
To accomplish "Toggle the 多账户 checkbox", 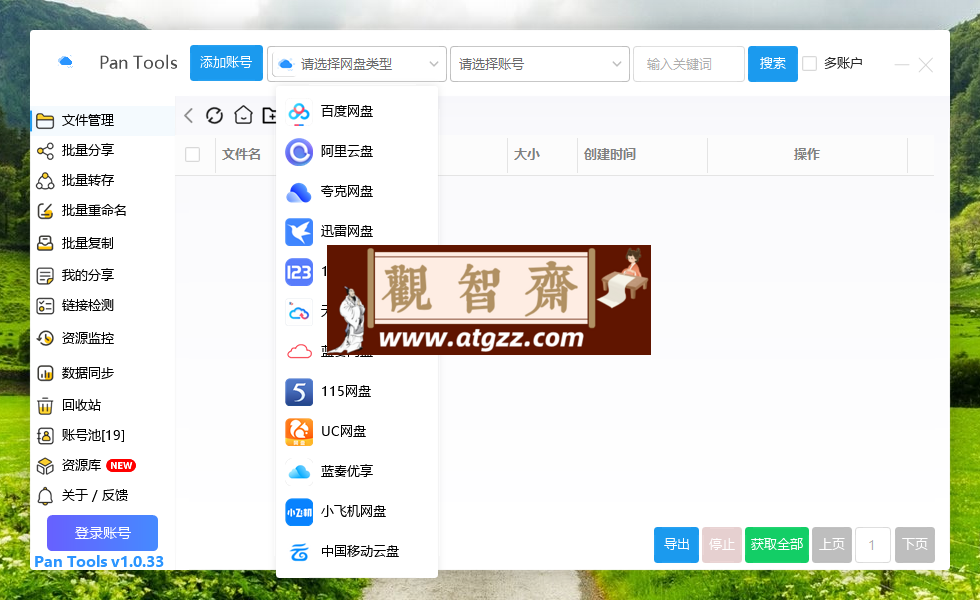I will (809, 63).
